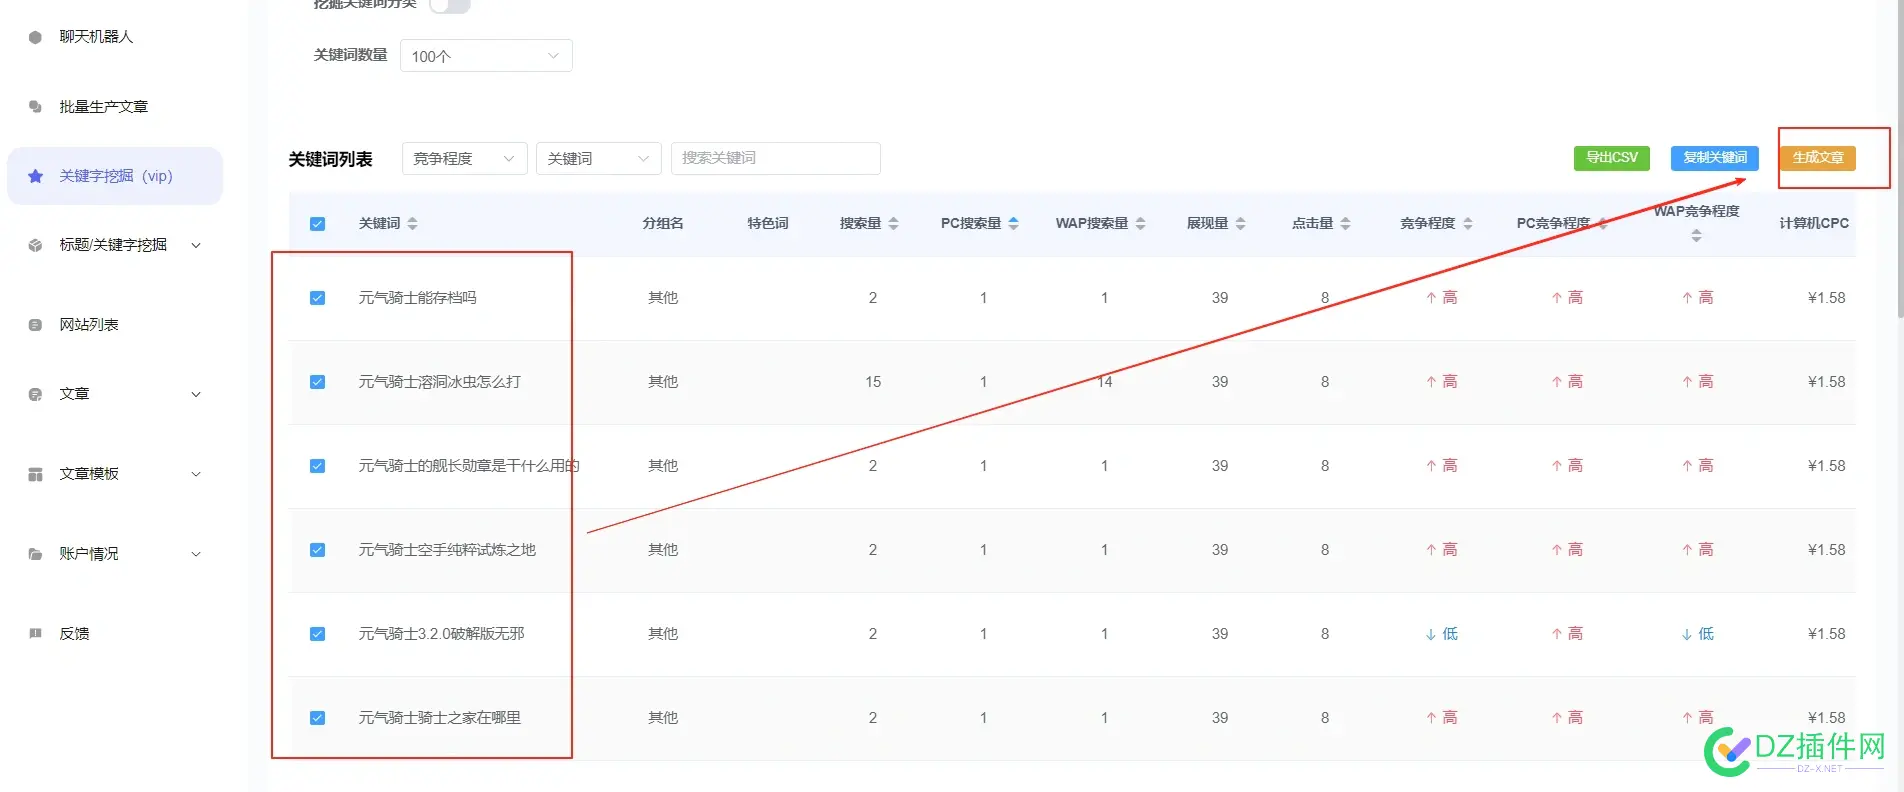Sort by the 关键词 column arrows
This screenshot has height=792, width=1904.
(x=412, y=224)
